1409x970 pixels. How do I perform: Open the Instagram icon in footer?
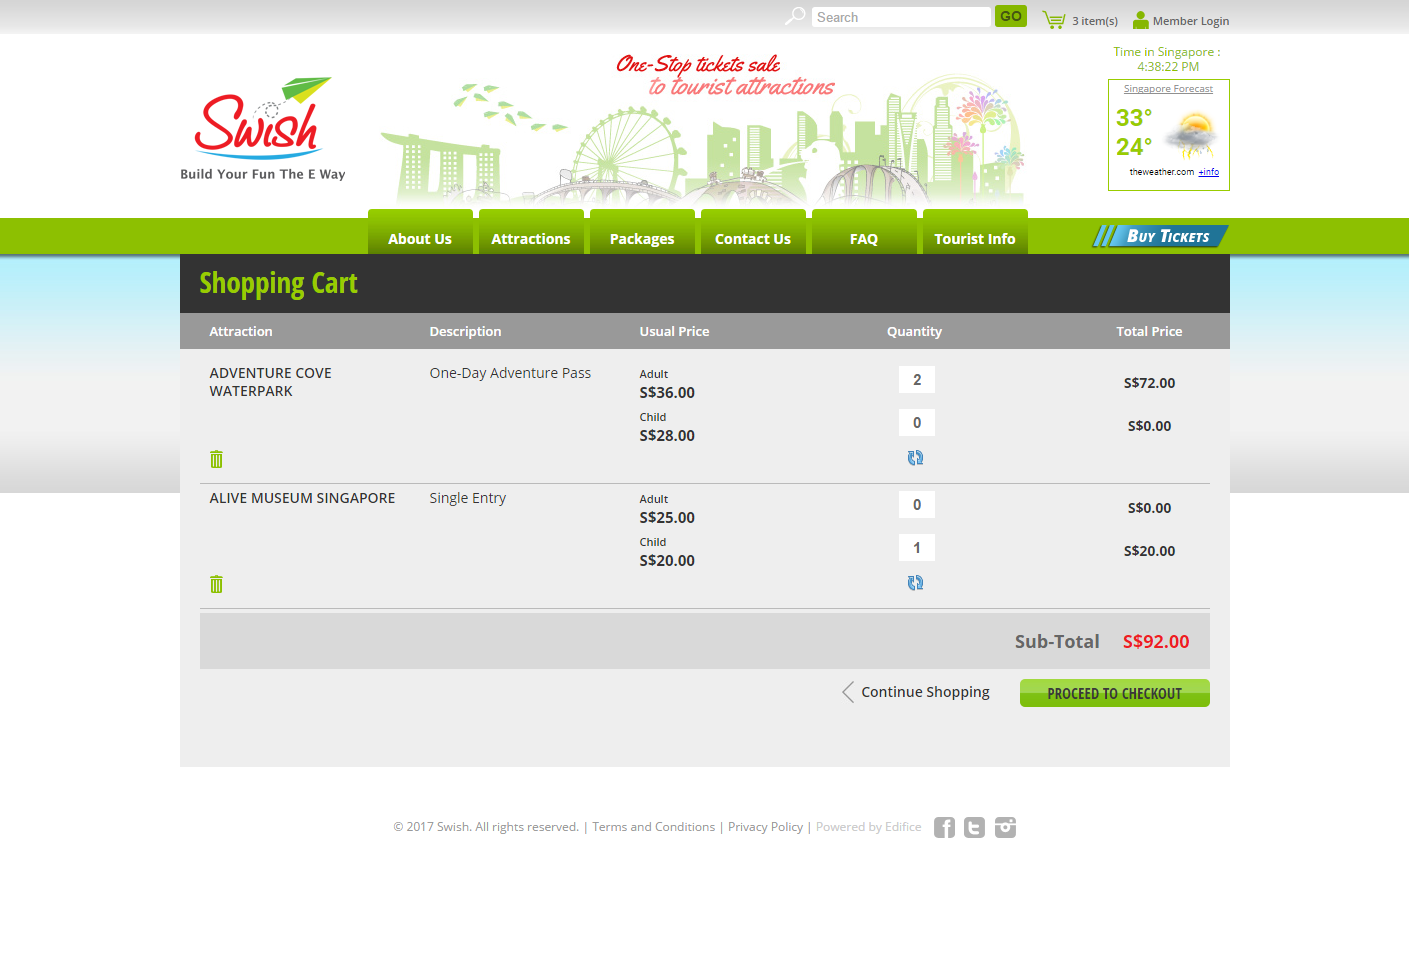coord(1005,827)
